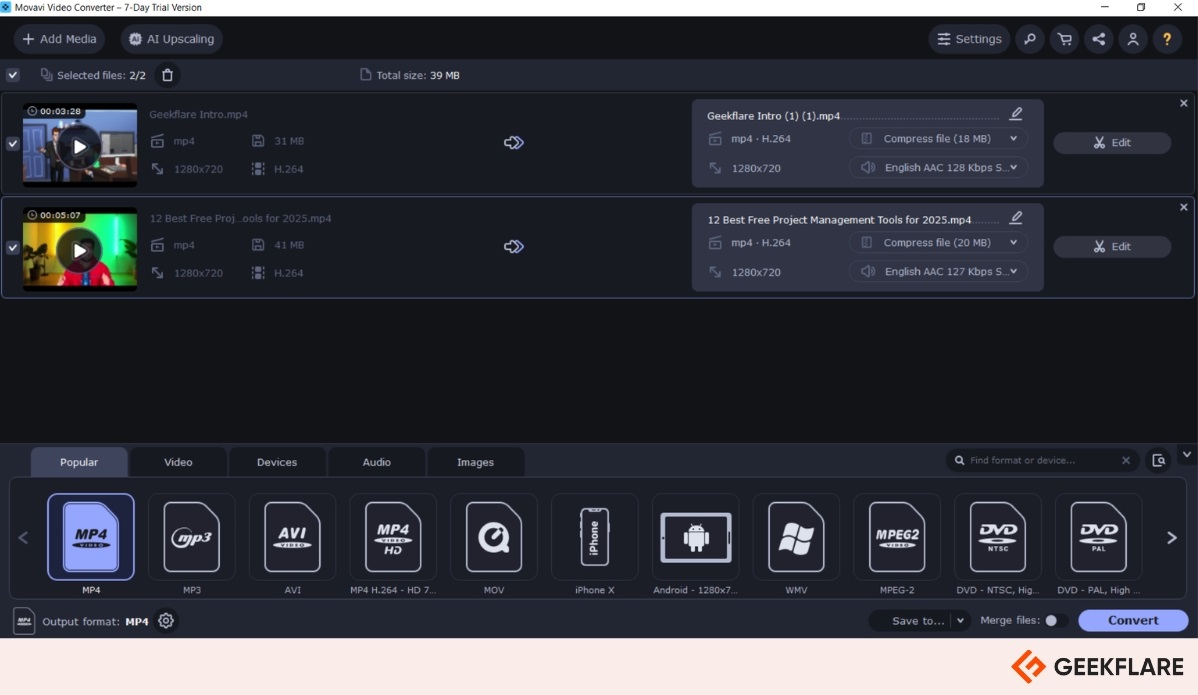This screenshot has width=1198, height=695.
Task: Select the MPEG-2 format icon
Action: (x=897, y=537)
